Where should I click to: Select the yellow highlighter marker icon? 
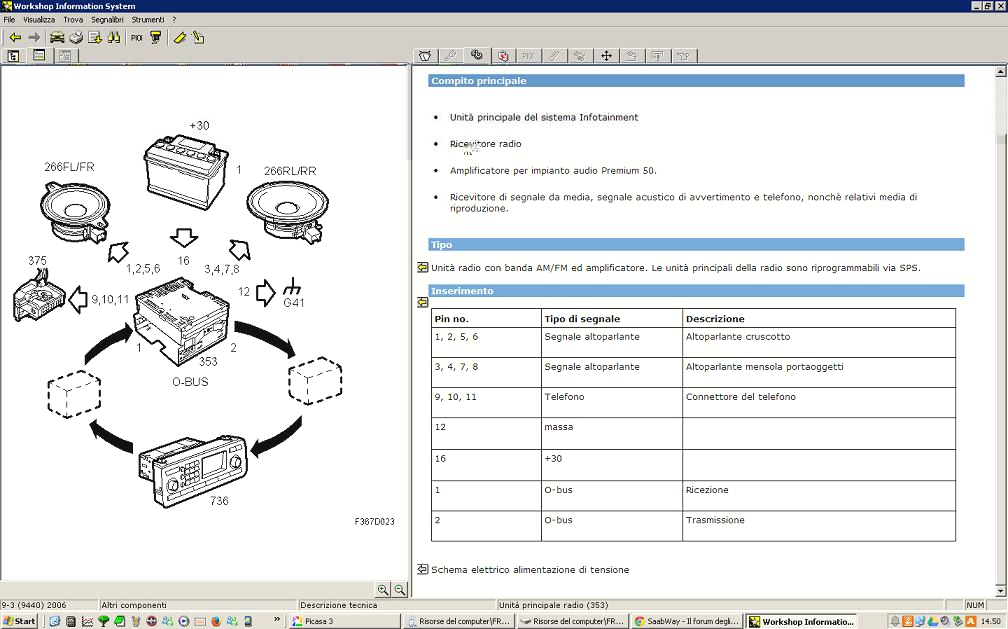click(179, 37)
